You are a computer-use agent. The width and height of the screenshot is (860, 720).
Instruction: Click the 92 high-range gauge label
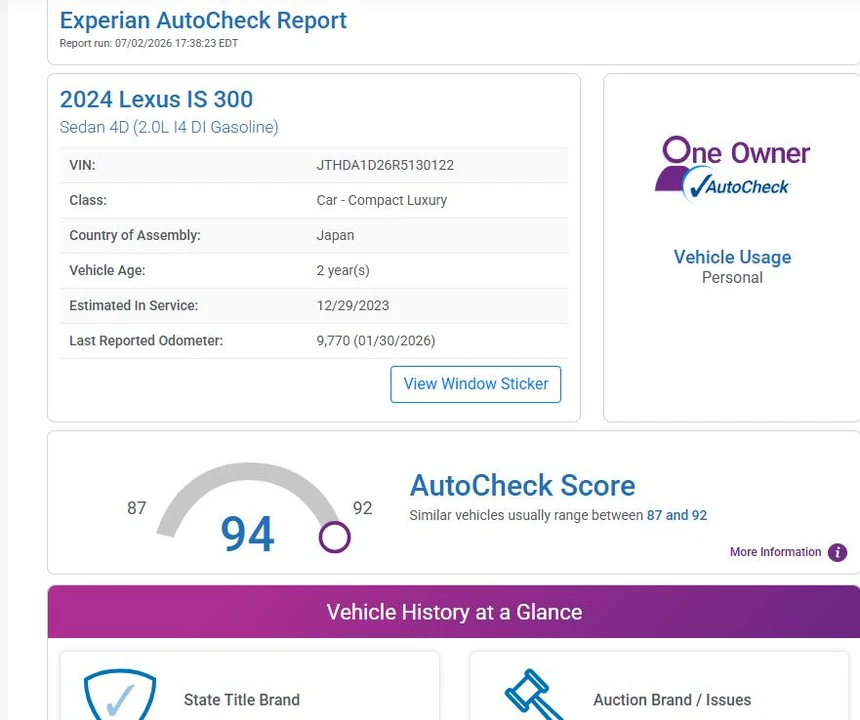tap(363, 508)
